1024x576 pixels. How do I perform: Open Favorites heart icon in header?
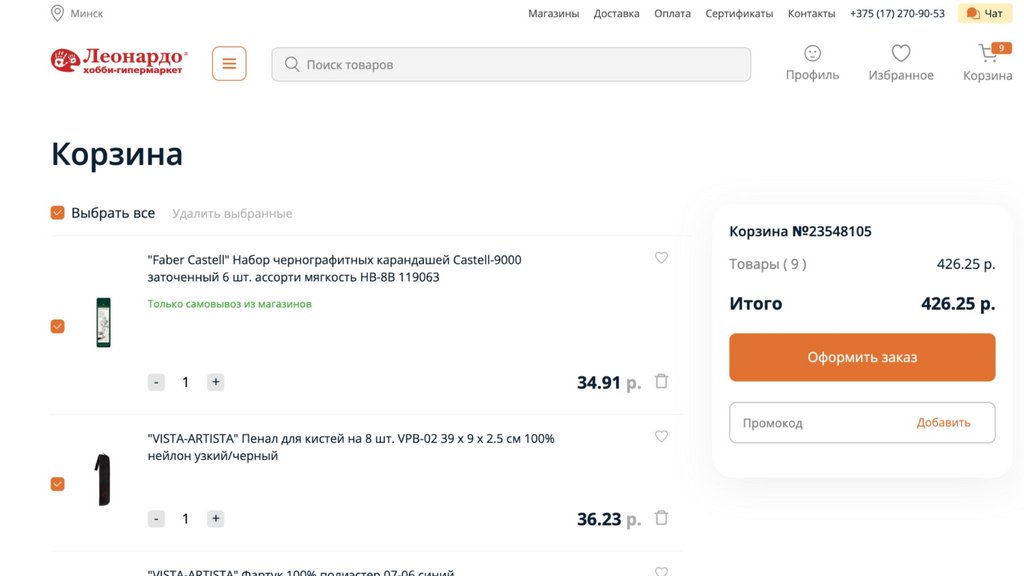click(901, 53)
